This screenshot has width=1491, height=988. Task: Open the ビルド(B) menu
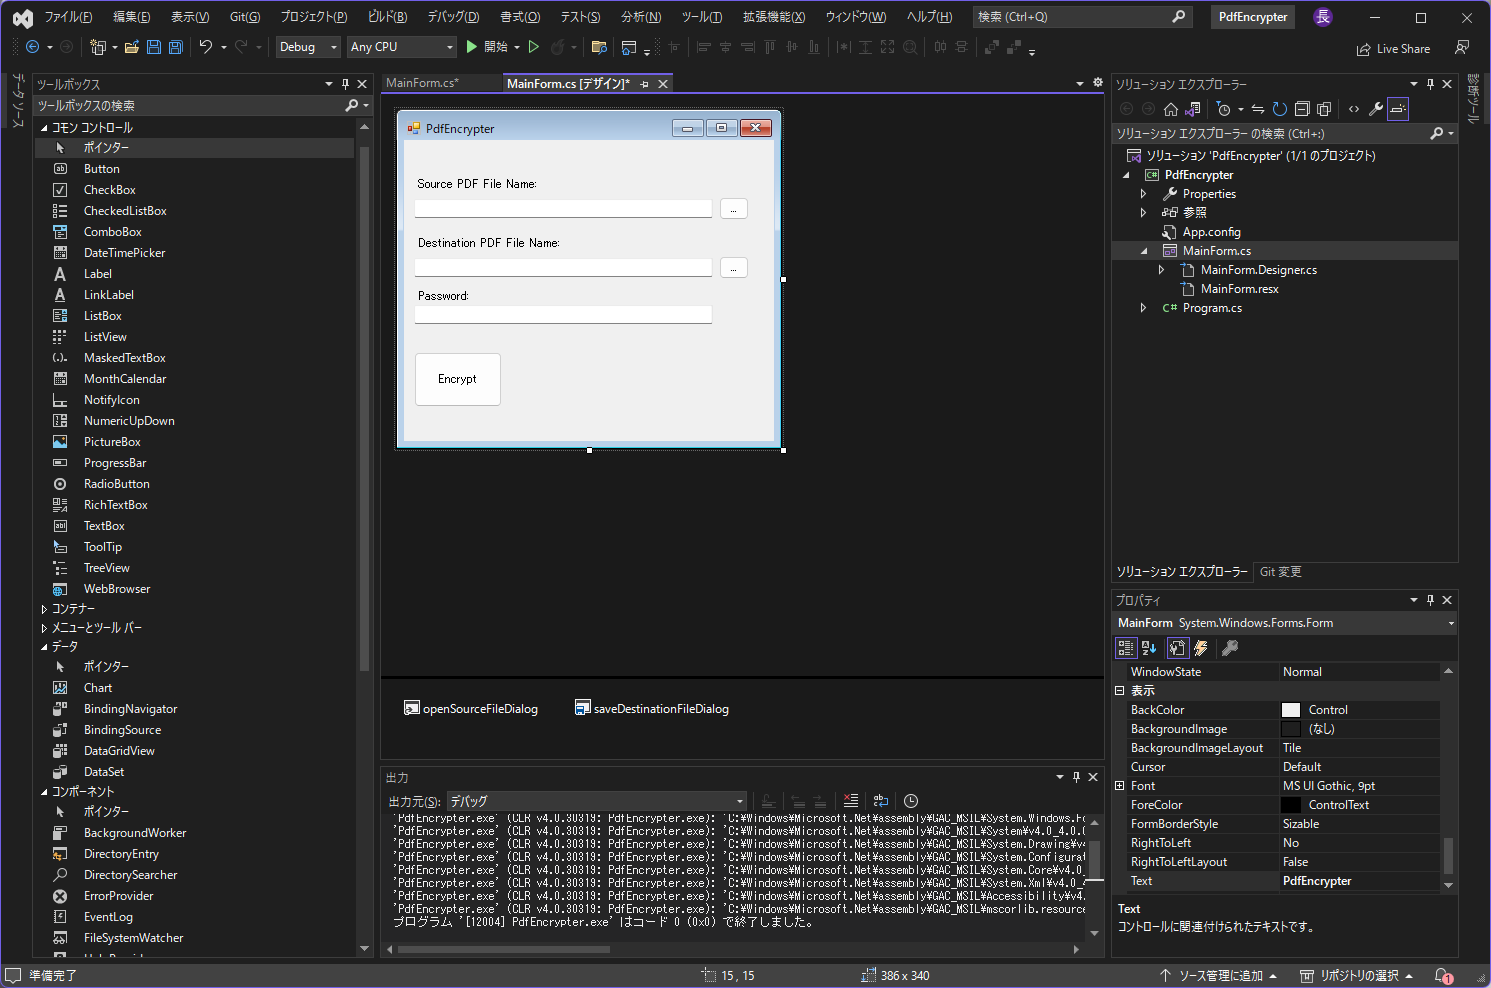[387, 17]
